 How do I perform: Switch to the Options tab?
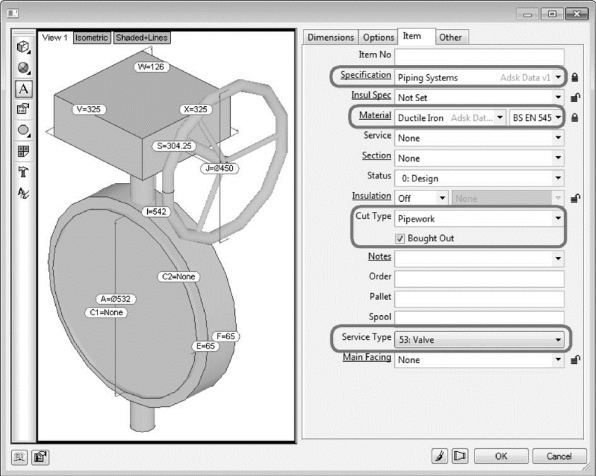click(378, 37)
